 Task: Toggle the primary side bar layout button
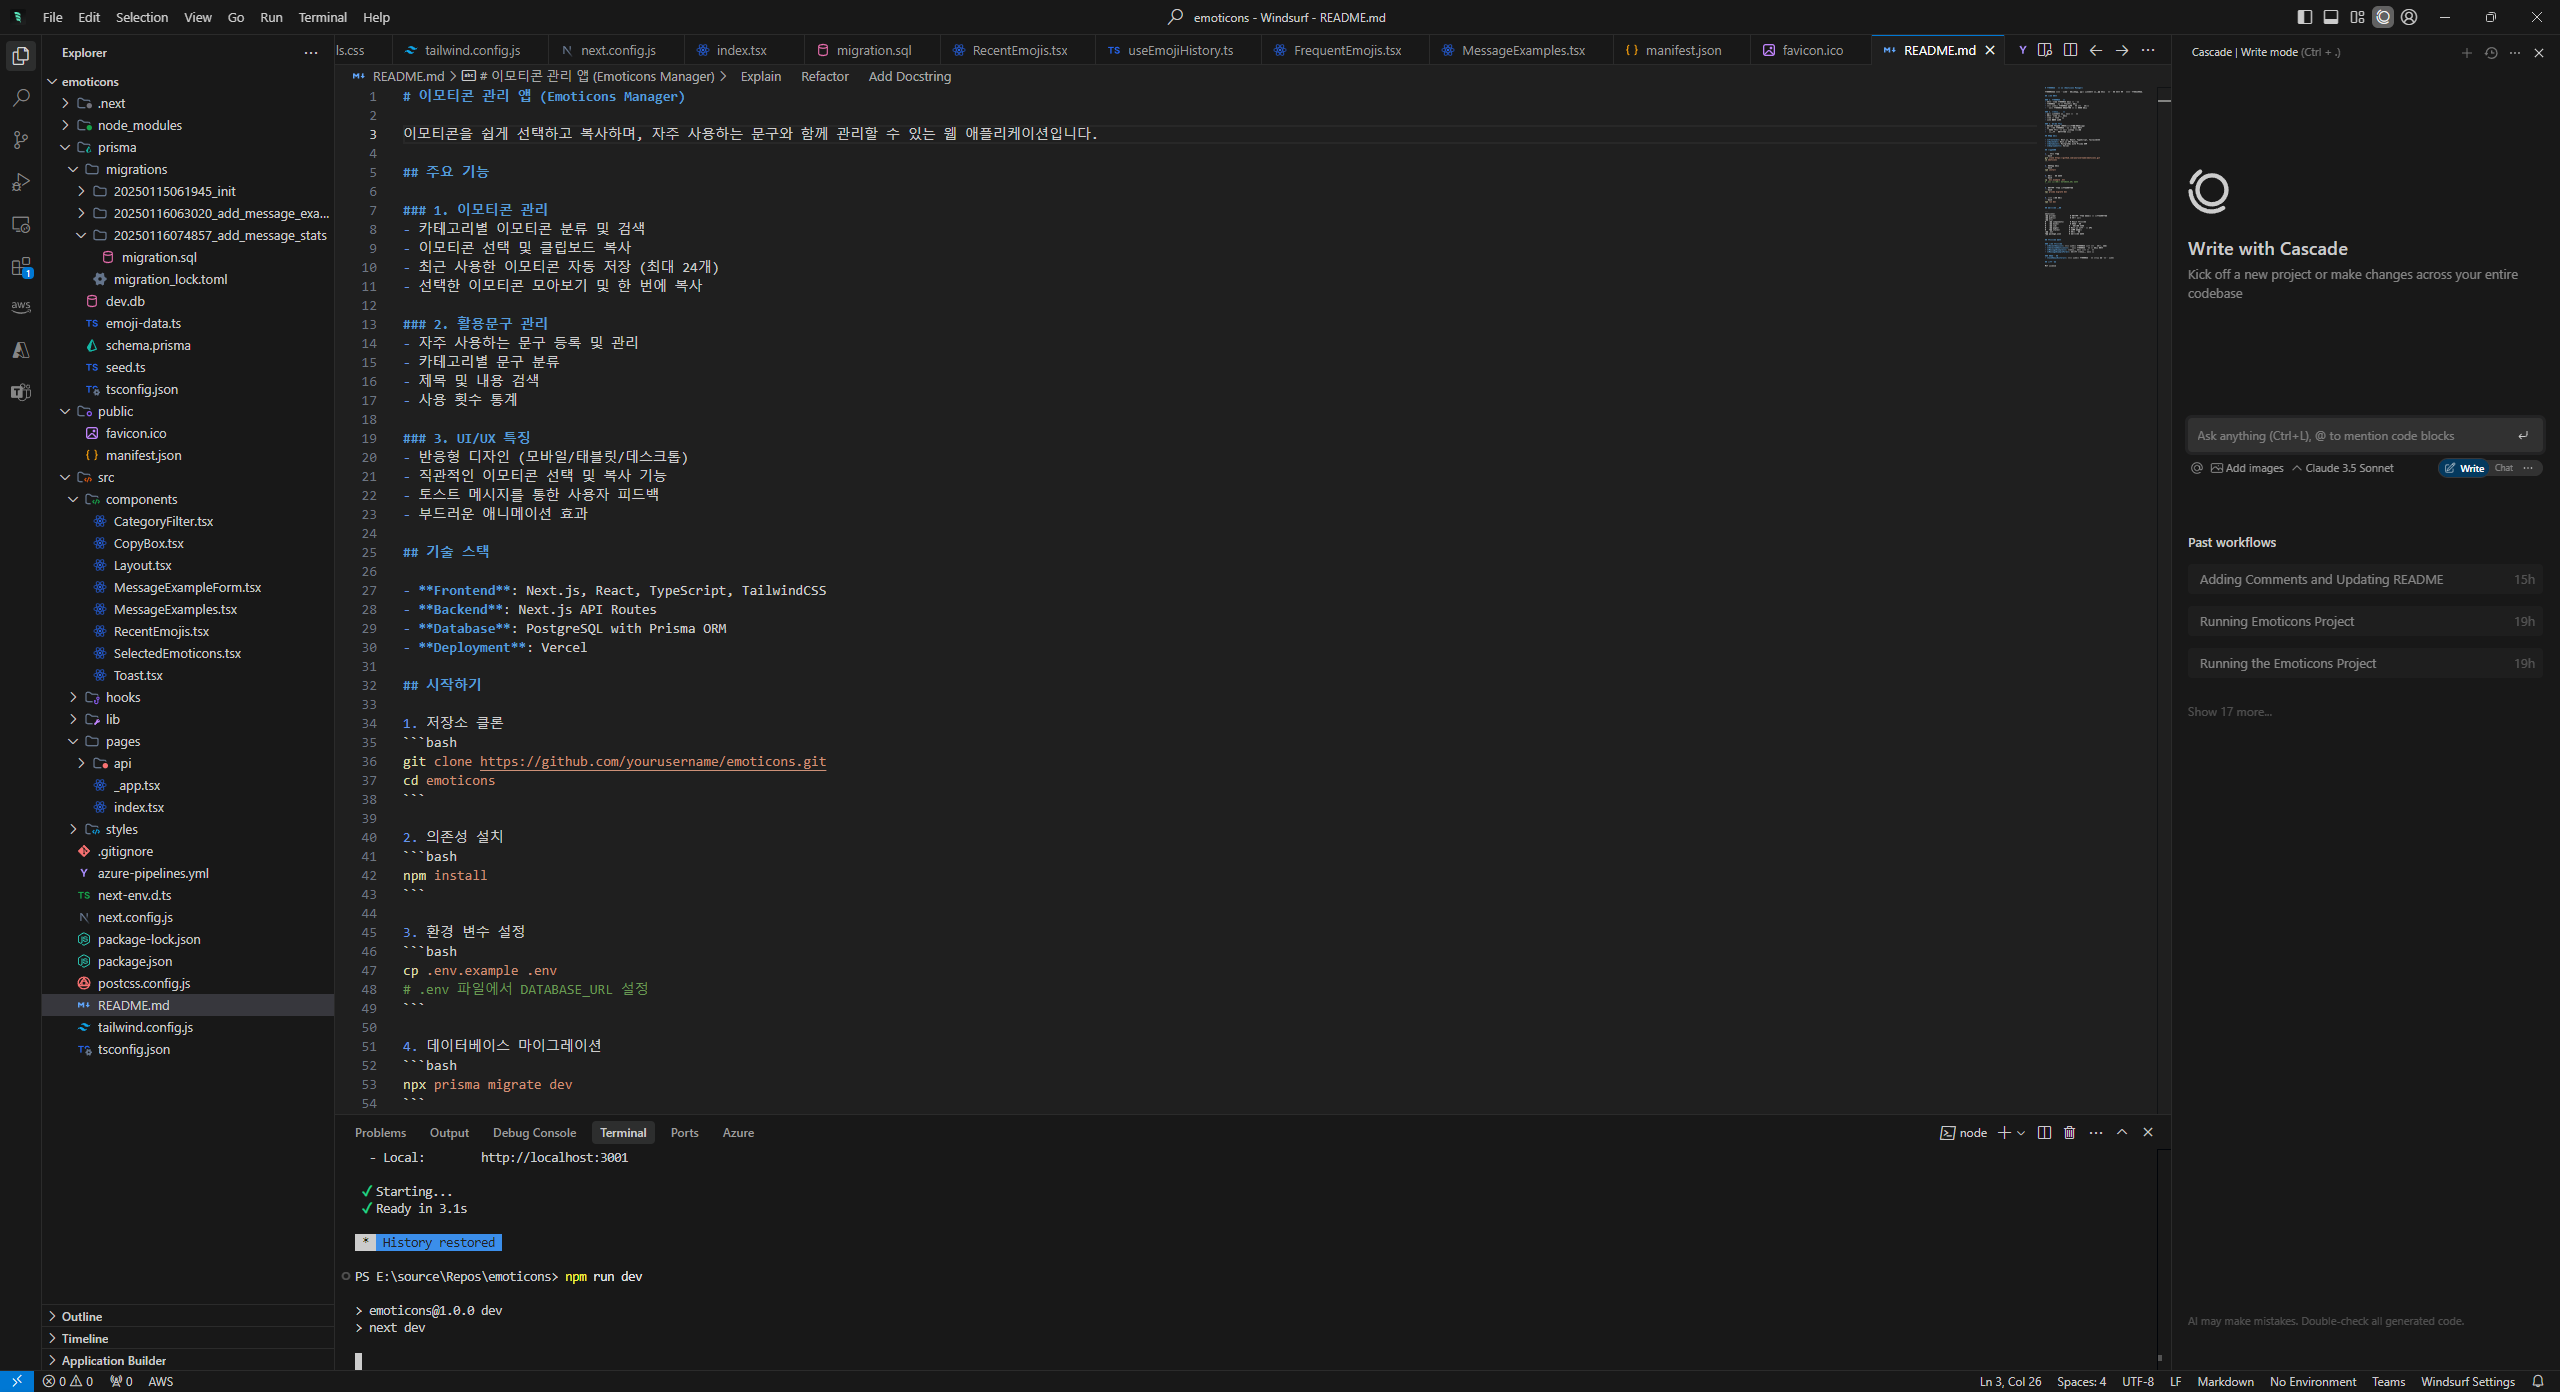(2304, 17)
